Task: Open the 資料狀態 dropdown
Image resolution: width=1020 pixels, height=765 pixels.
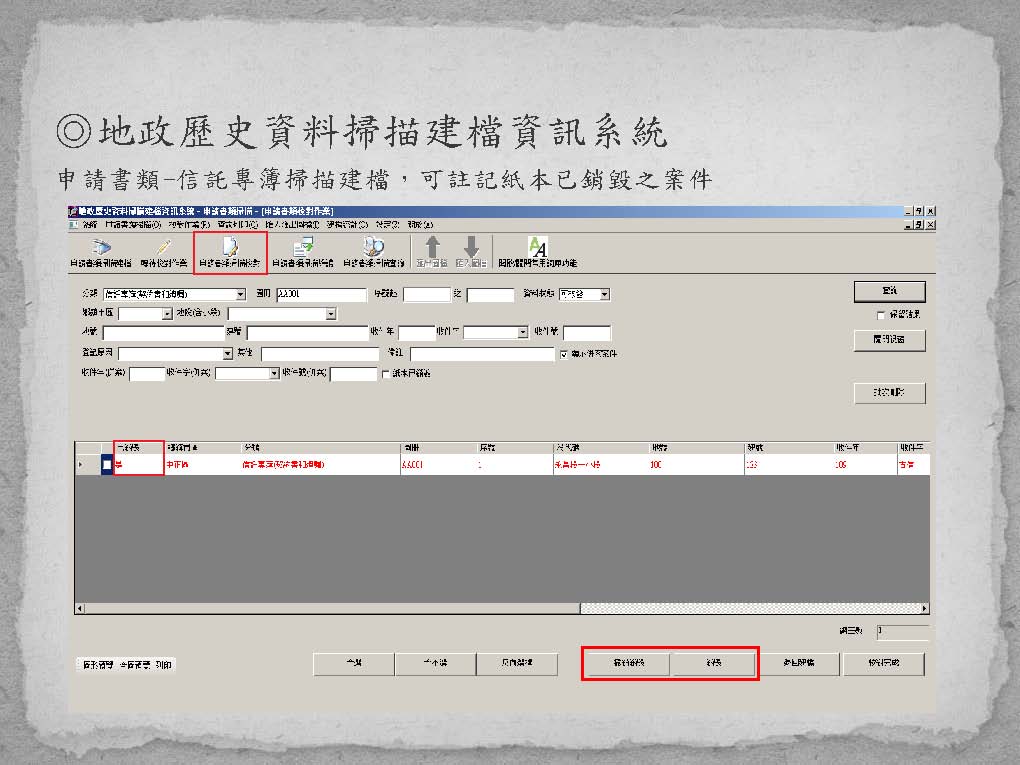Action: click(604, 295)
